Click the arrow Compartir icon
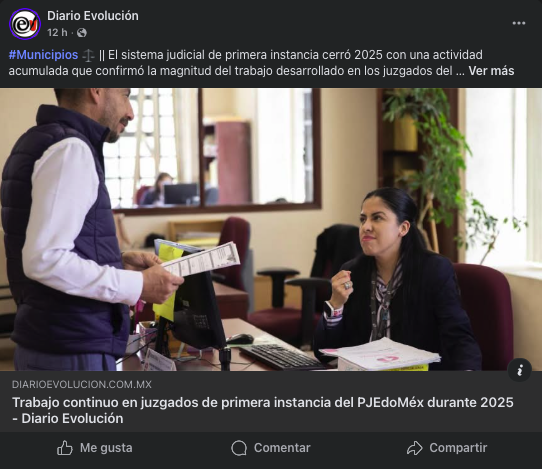Viewport: 542px width, 469px height. point(414,448)
